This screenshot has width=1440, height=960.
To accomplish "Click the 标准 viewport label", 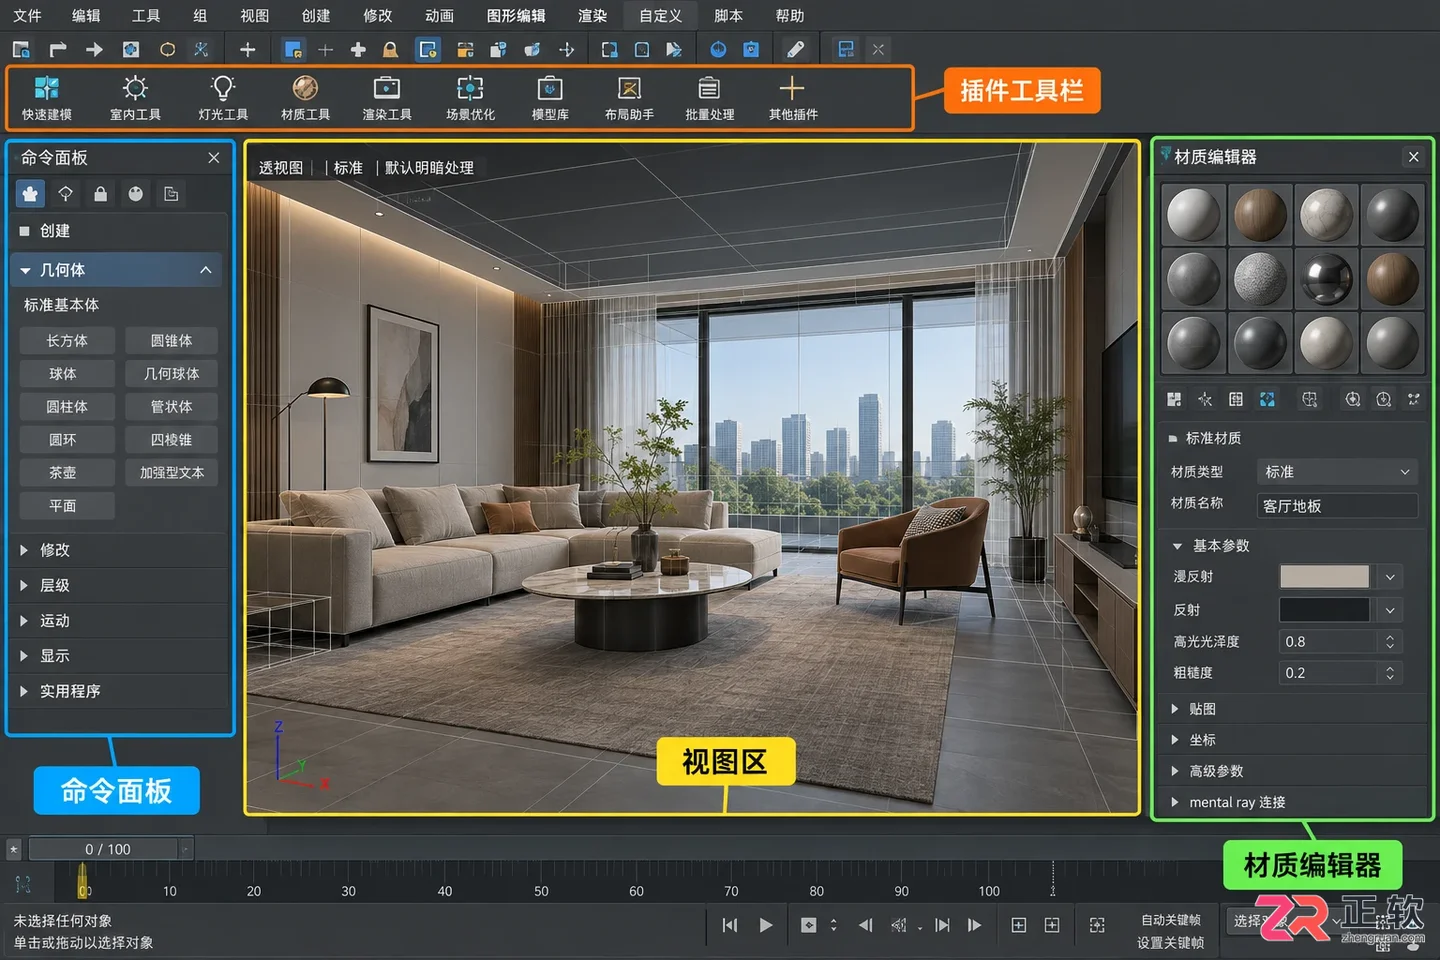I will 348,168.
